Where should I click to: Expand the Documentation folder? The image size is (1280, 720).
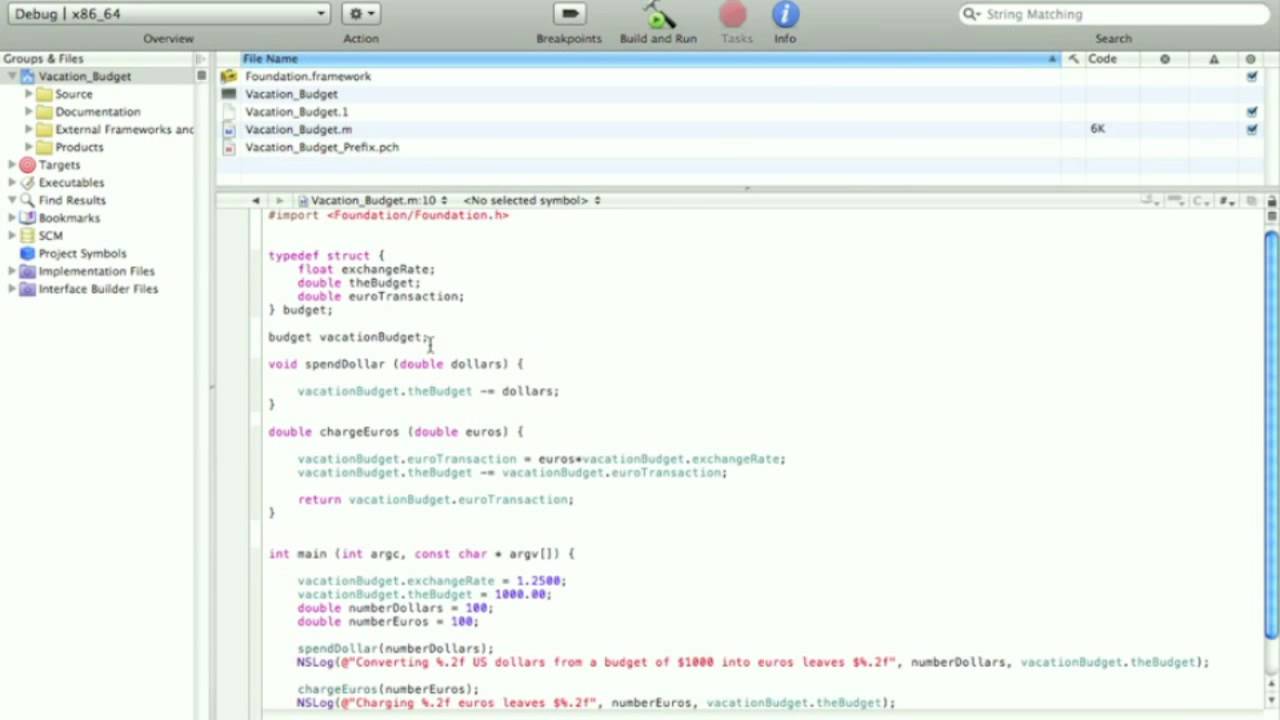point(28,112)
